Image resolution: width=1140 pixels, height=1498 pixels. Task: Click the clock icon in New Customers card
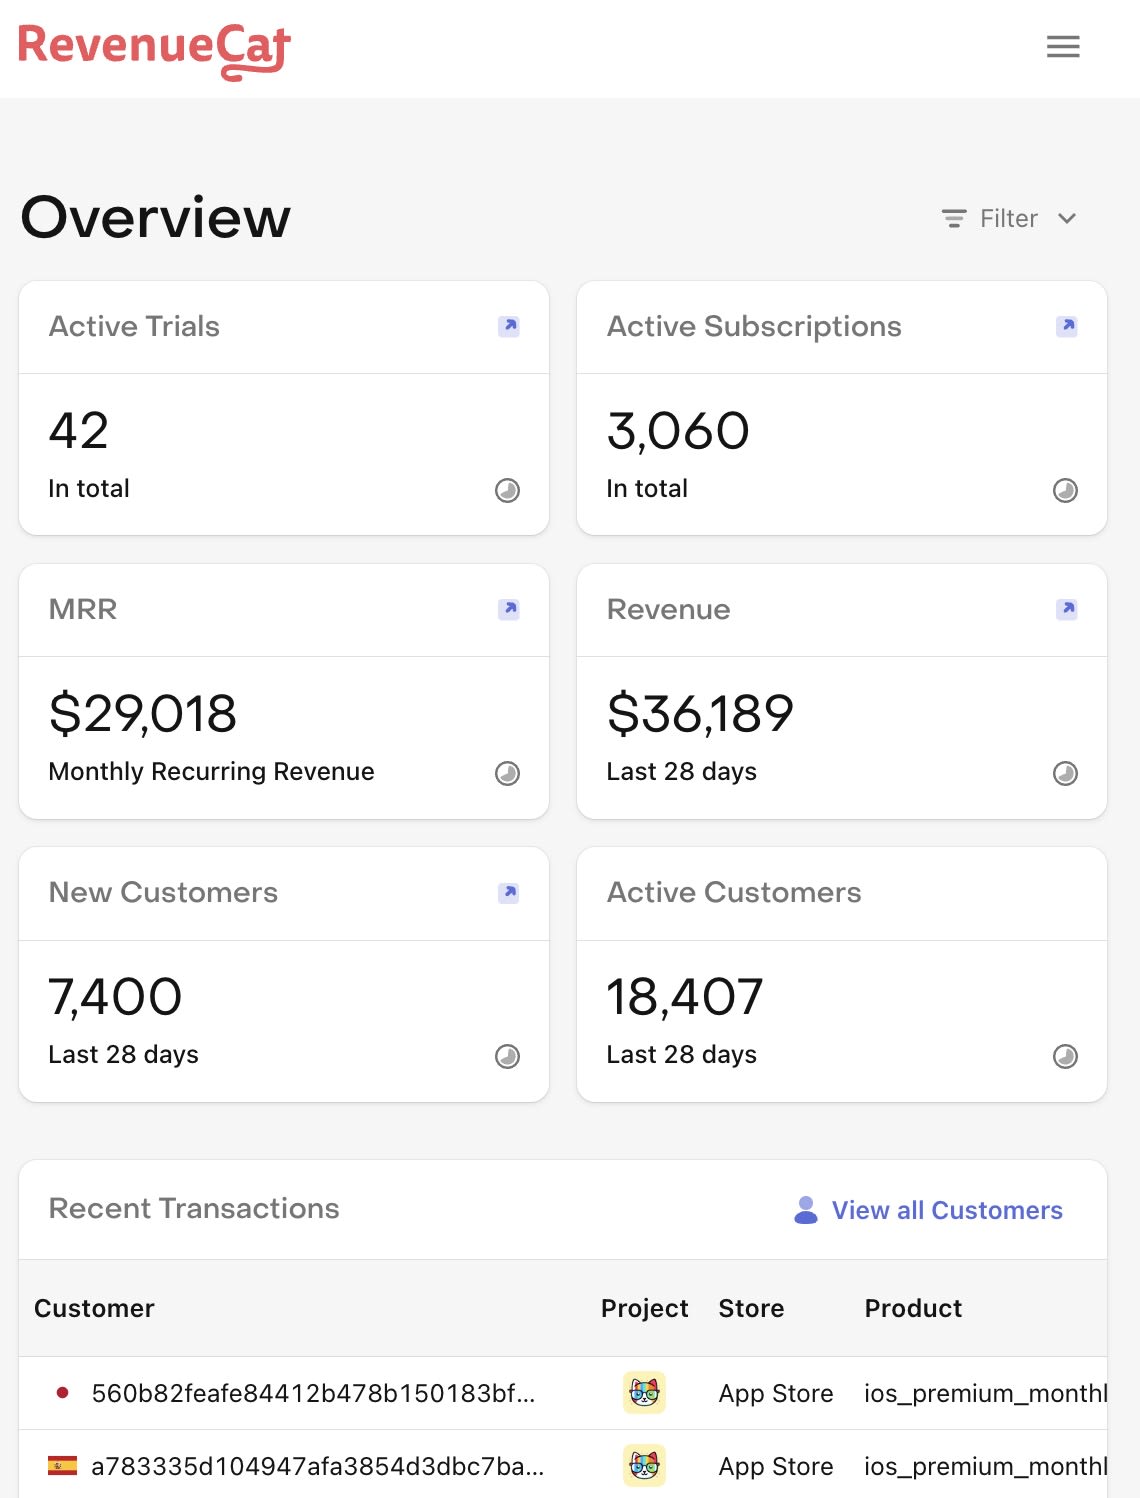(x=508, y=1056)
